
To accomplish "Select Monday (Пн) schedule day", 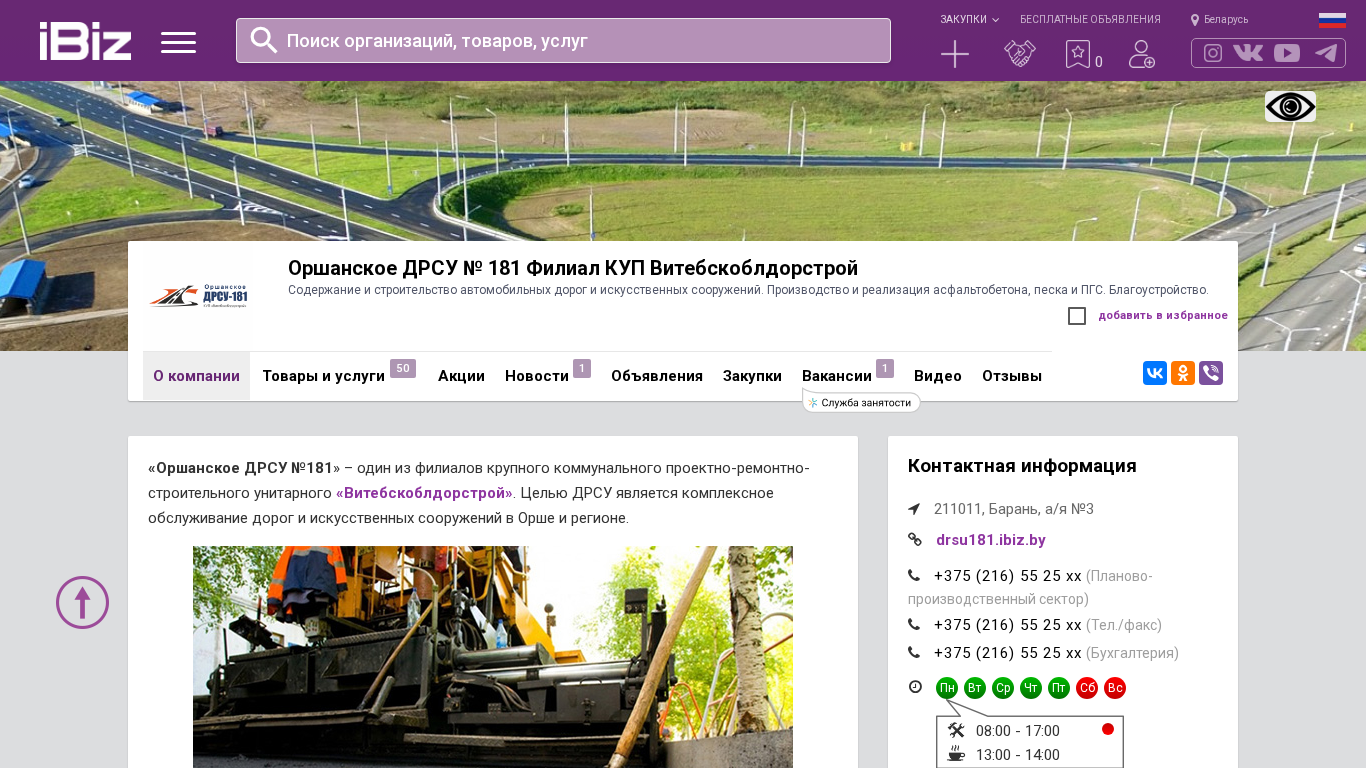I will pyautogui.click(x=947, y=688).
